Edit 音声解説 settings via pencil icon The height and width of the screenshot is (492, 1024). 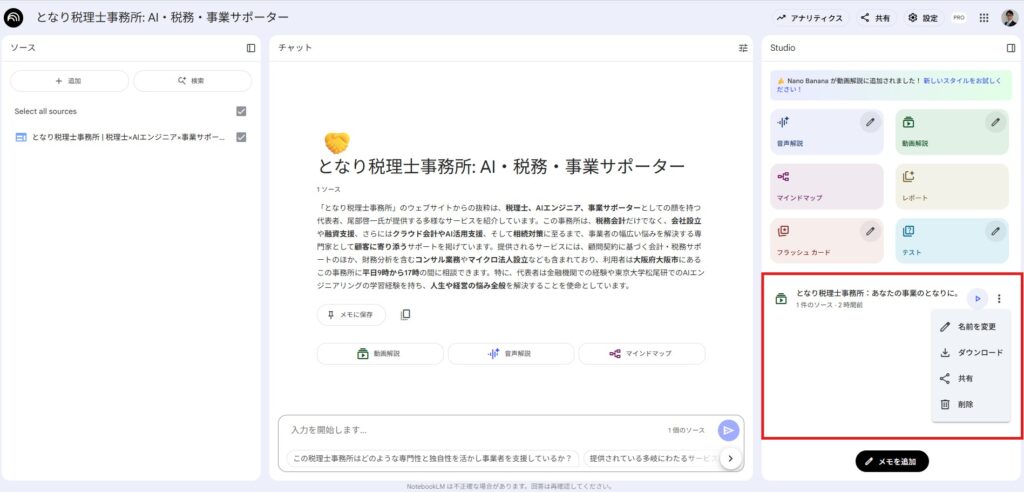pos(870,122)
